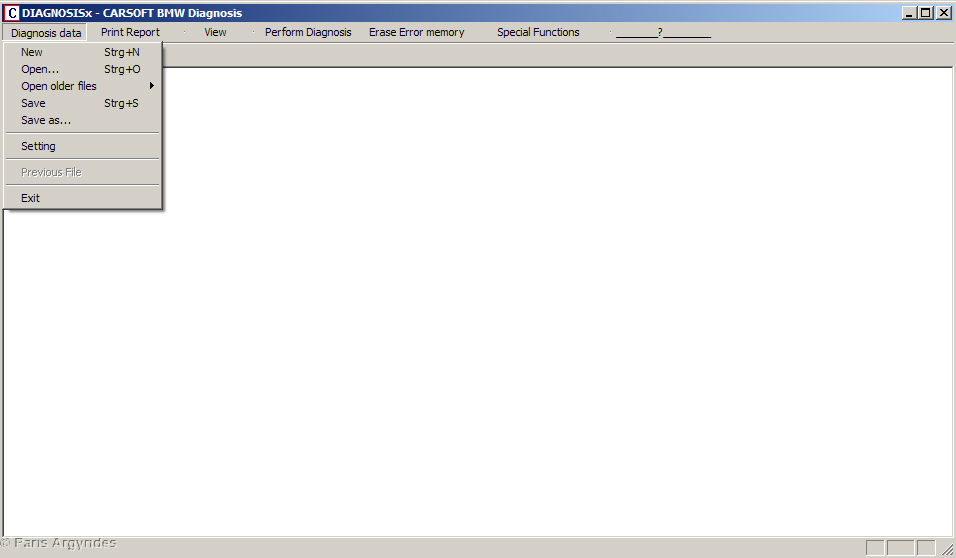Open the View menu
The width and height of the screenshot is (956, 558).
tap(215, 32)
